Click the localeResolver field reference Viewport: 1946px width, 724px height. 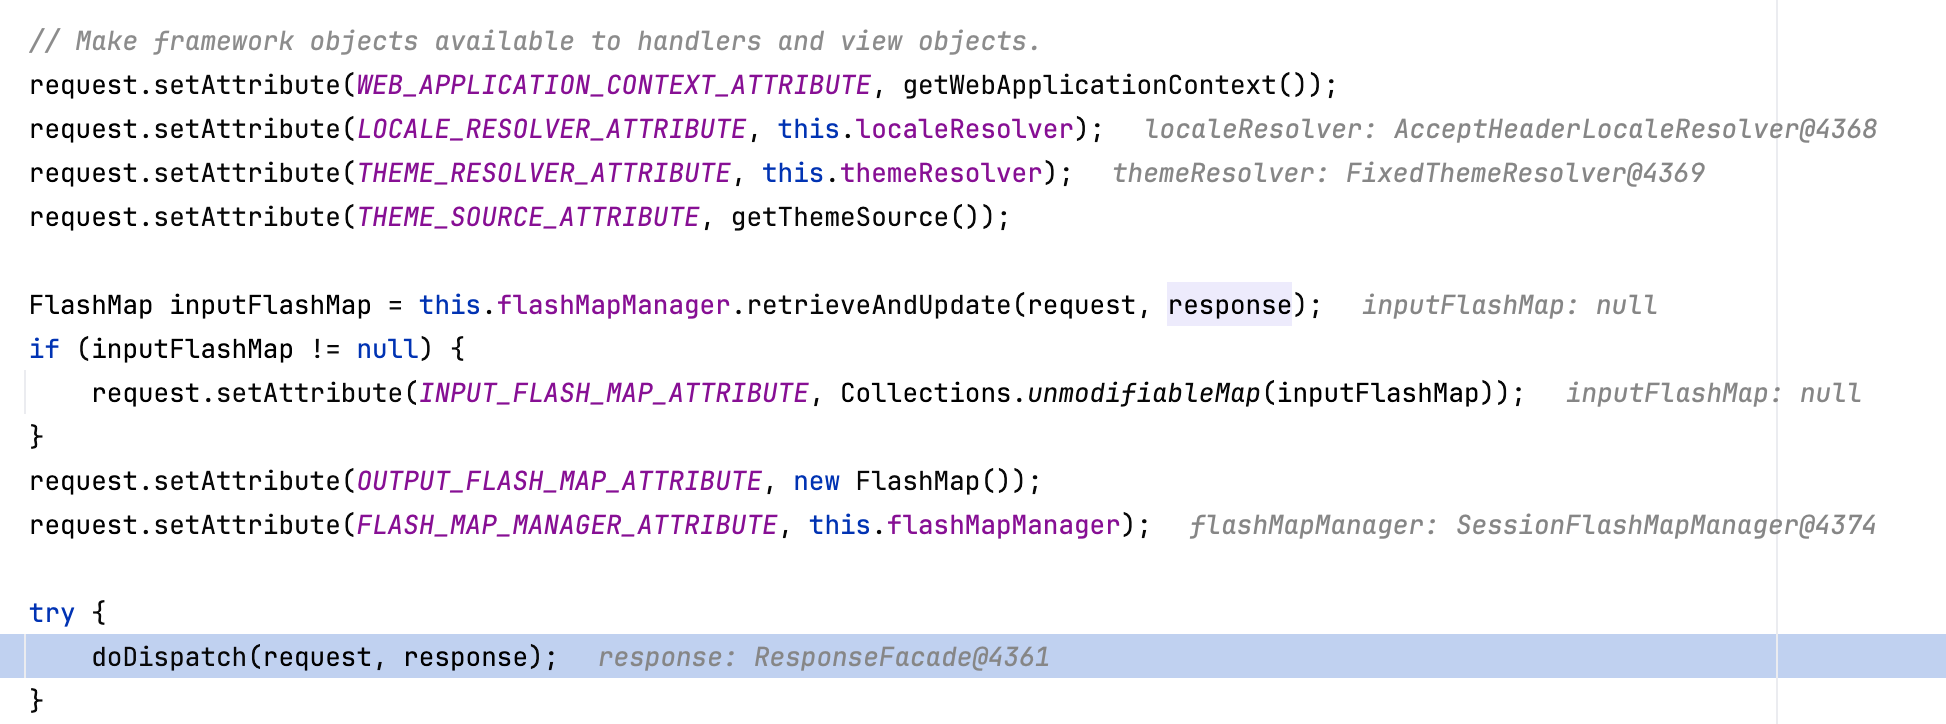point(964,129)
